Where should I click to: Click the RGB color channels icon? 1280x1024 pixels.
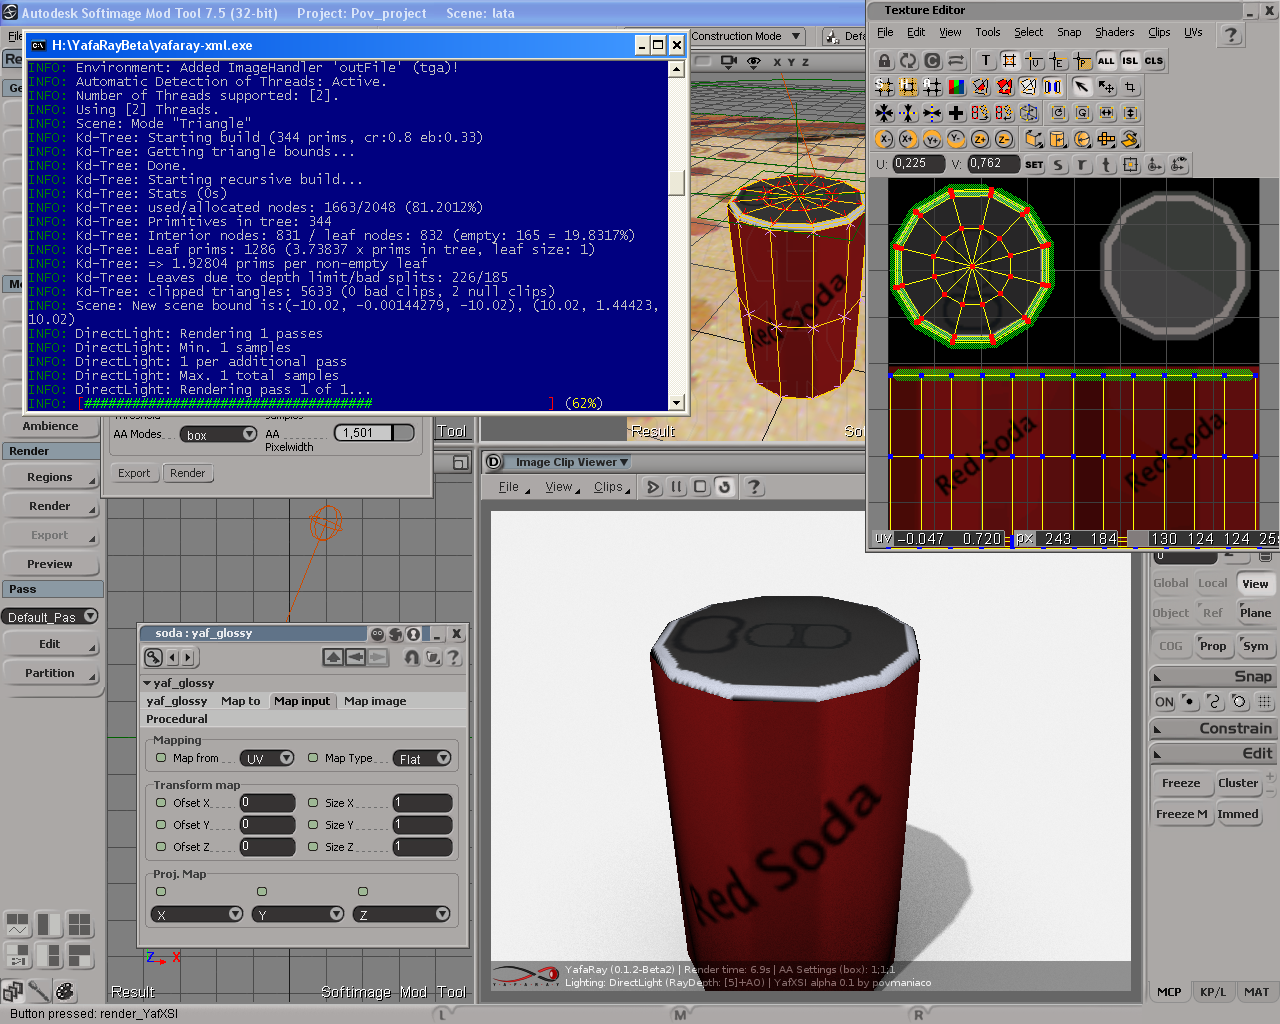[957, 87]
